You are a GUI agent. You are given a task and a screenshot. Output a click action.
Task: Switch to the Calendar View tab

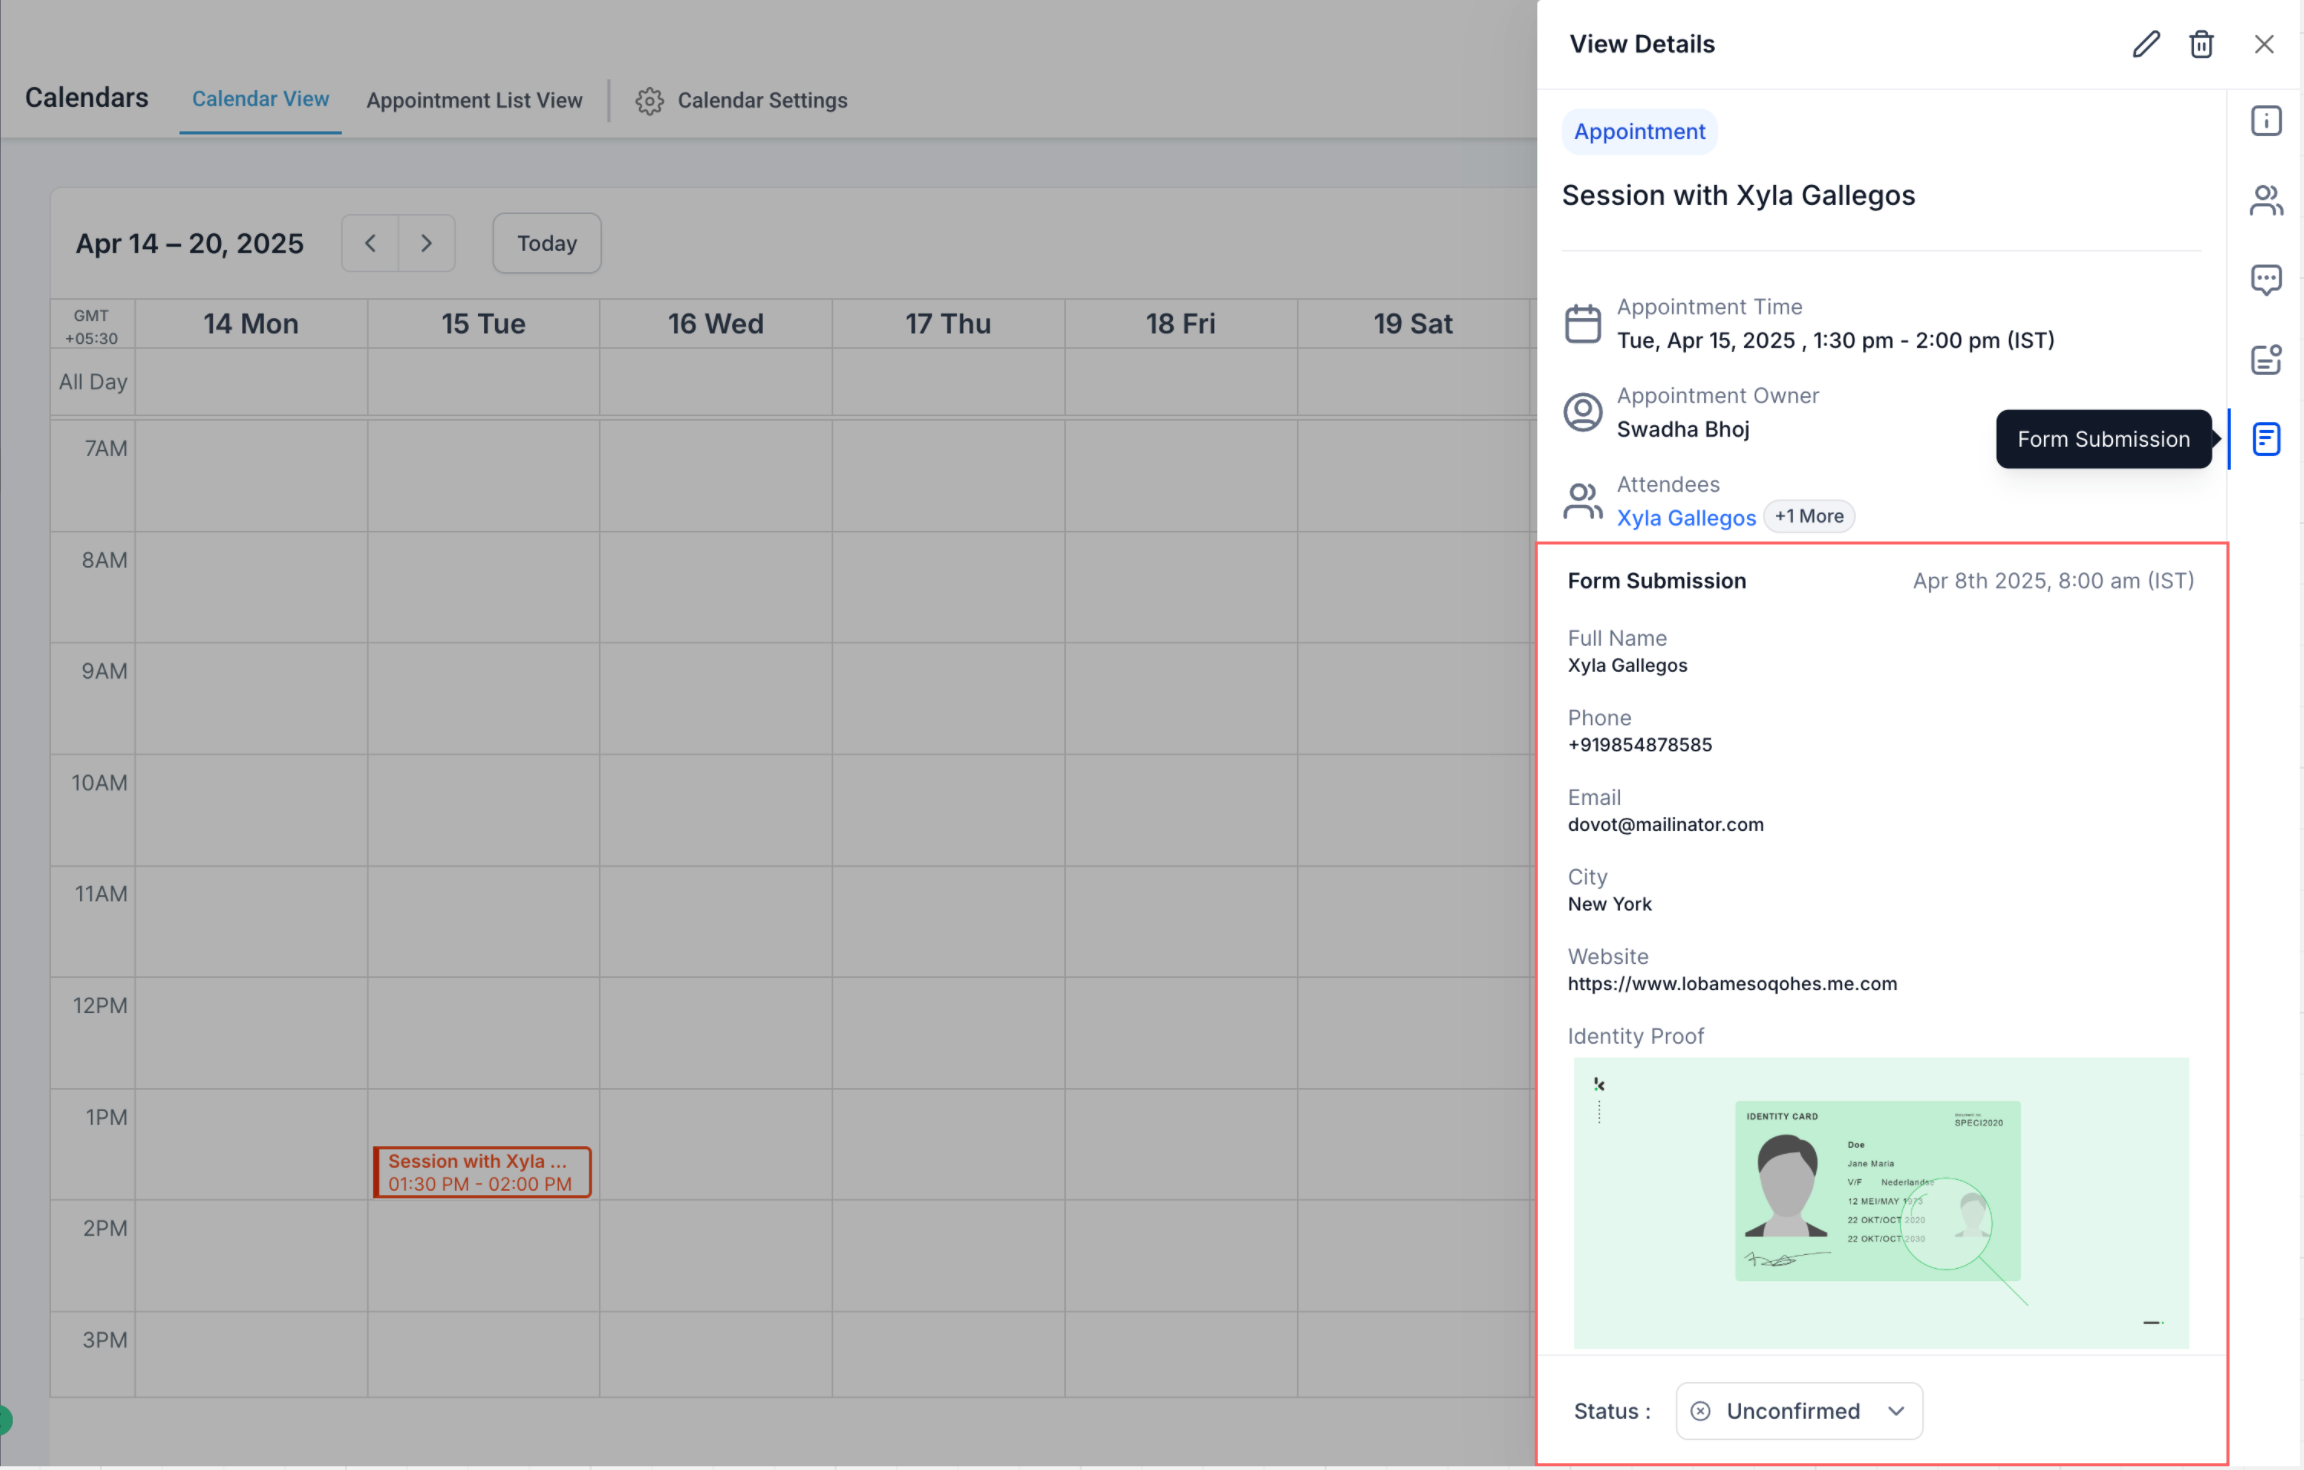[260, 99]
